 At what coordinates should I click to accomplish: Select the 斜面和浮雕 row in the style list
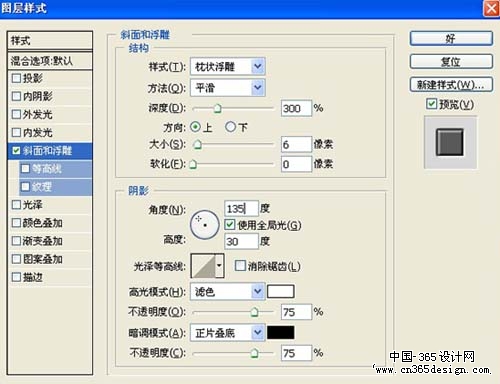point(50,151)
